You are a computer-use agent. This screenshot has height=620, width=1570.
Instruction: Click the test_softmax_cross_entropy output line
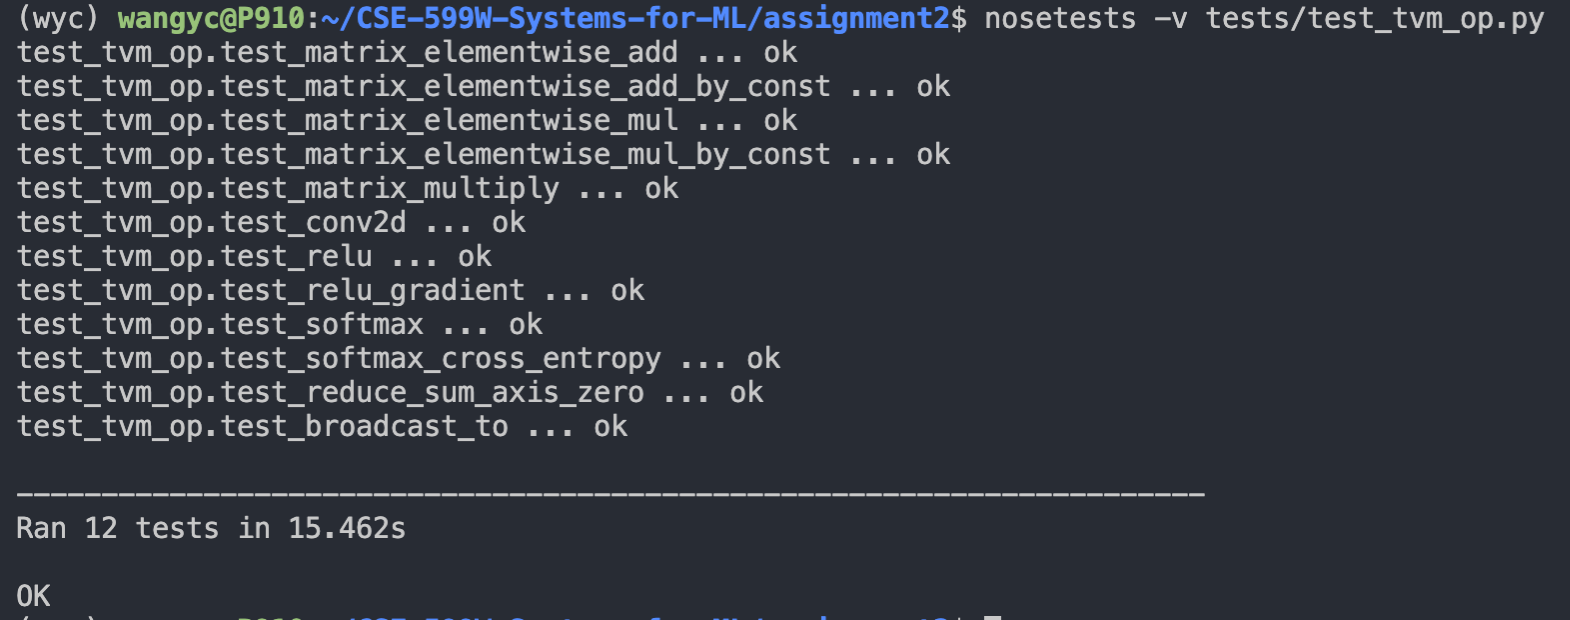pyautogui.click(x=398, y=359)
